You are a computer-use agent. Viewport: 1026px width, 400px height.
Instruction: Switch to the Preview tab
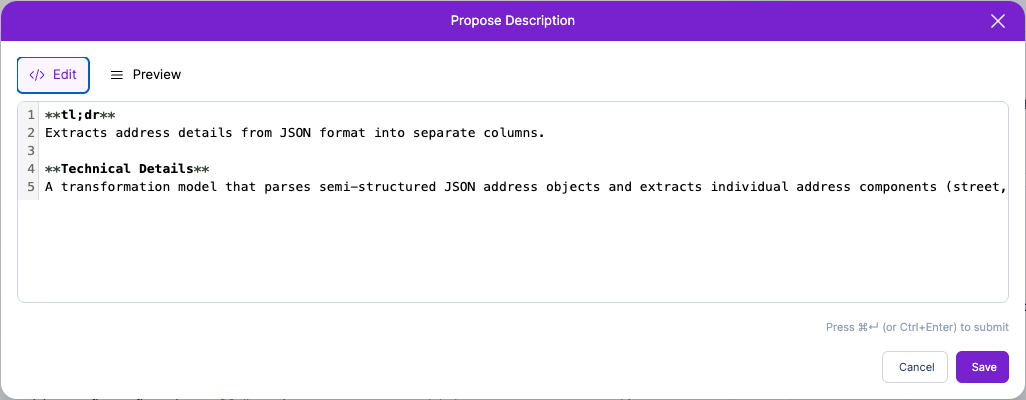click(146, 75)
